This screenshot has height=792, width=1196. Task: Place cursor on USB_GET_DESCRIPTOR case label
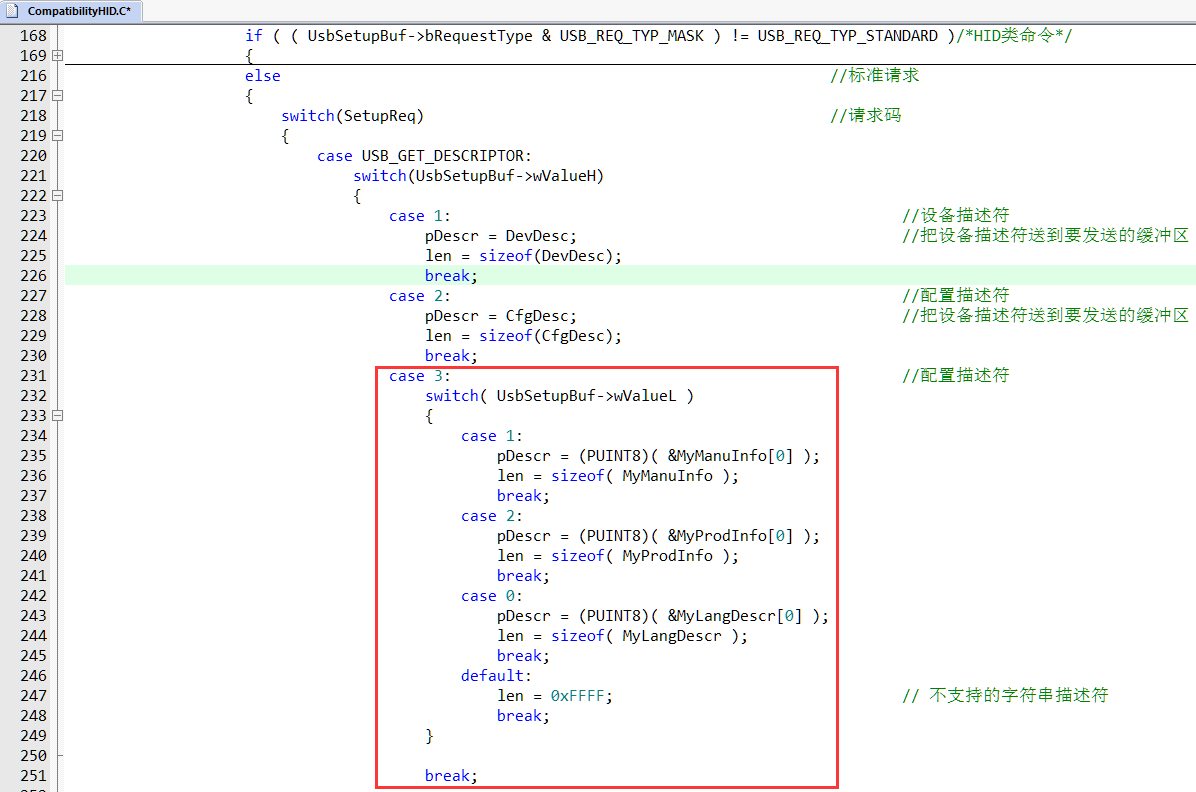[446, 156]
